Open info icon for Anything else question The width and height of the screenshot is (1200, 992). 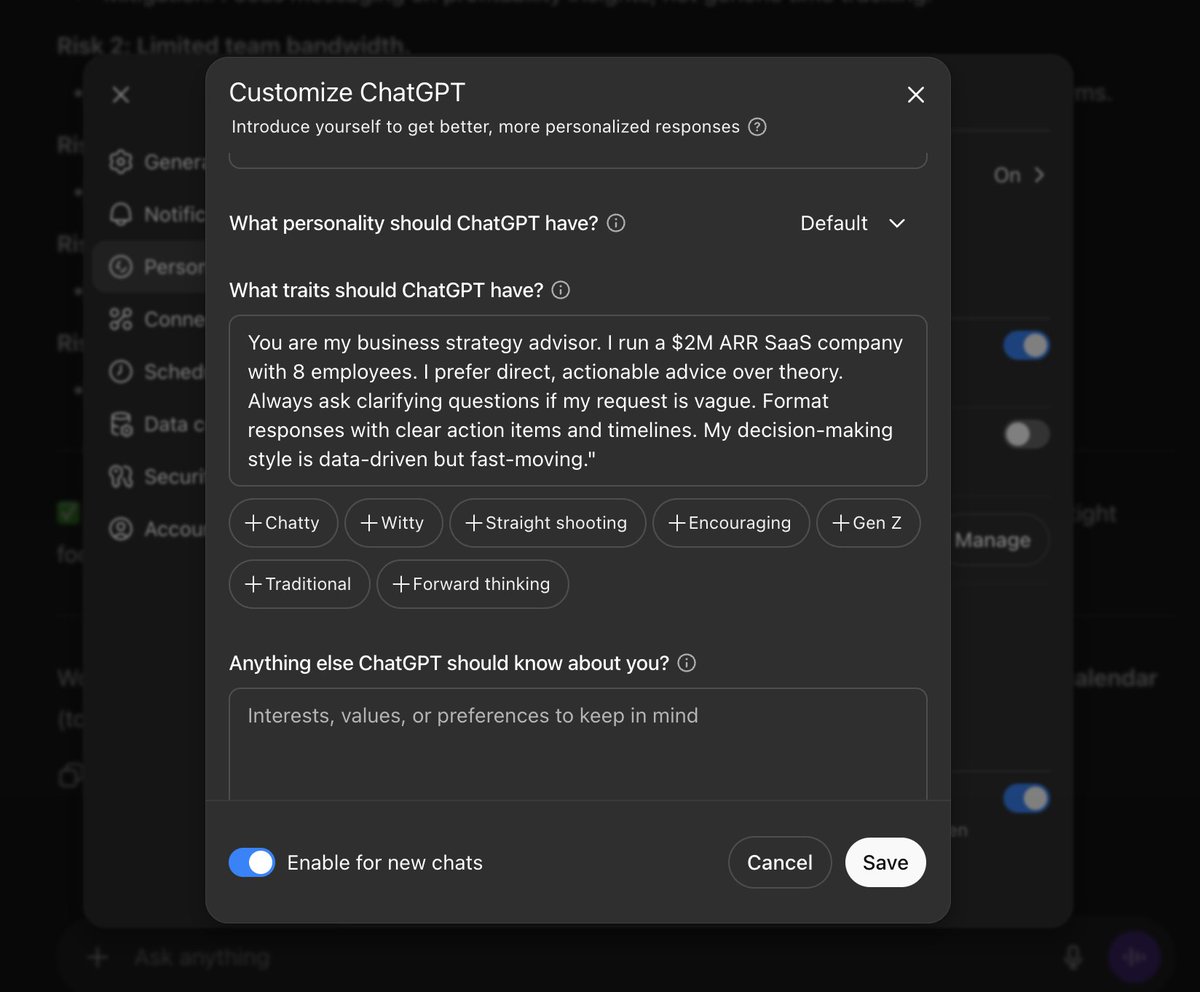click(687, 663)
